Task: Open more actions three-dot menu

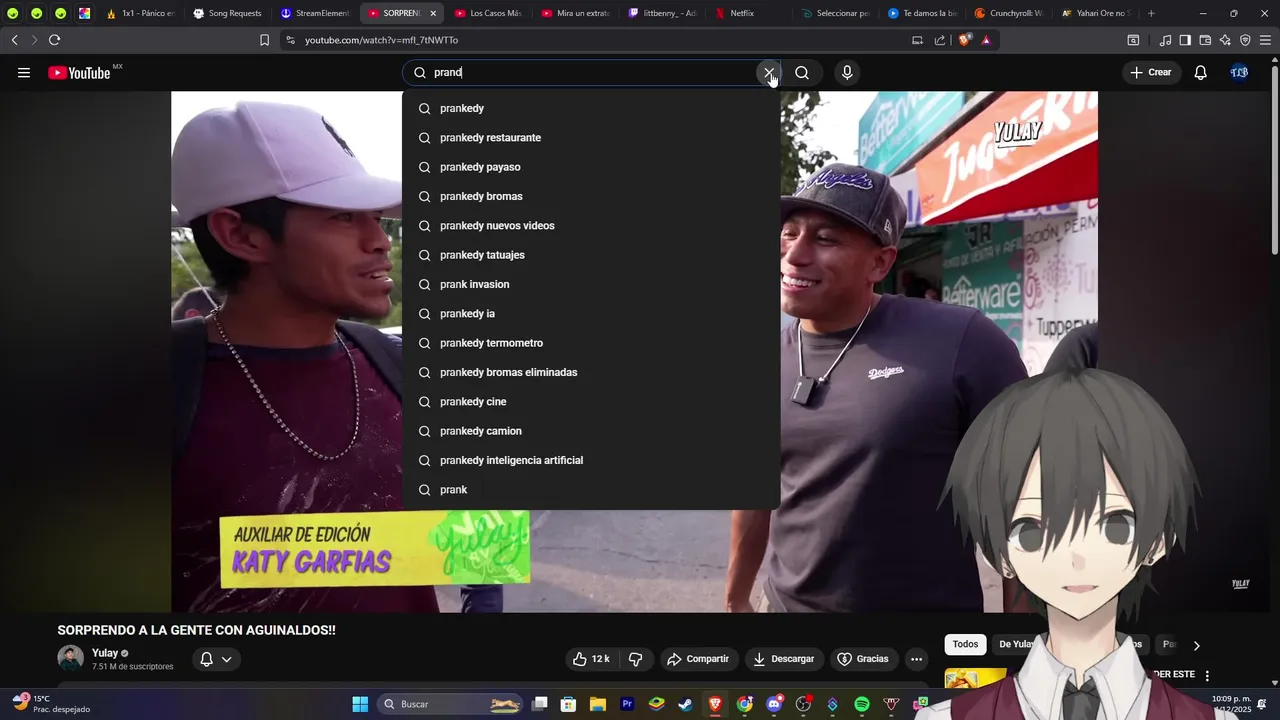Action: click(916, 659)
